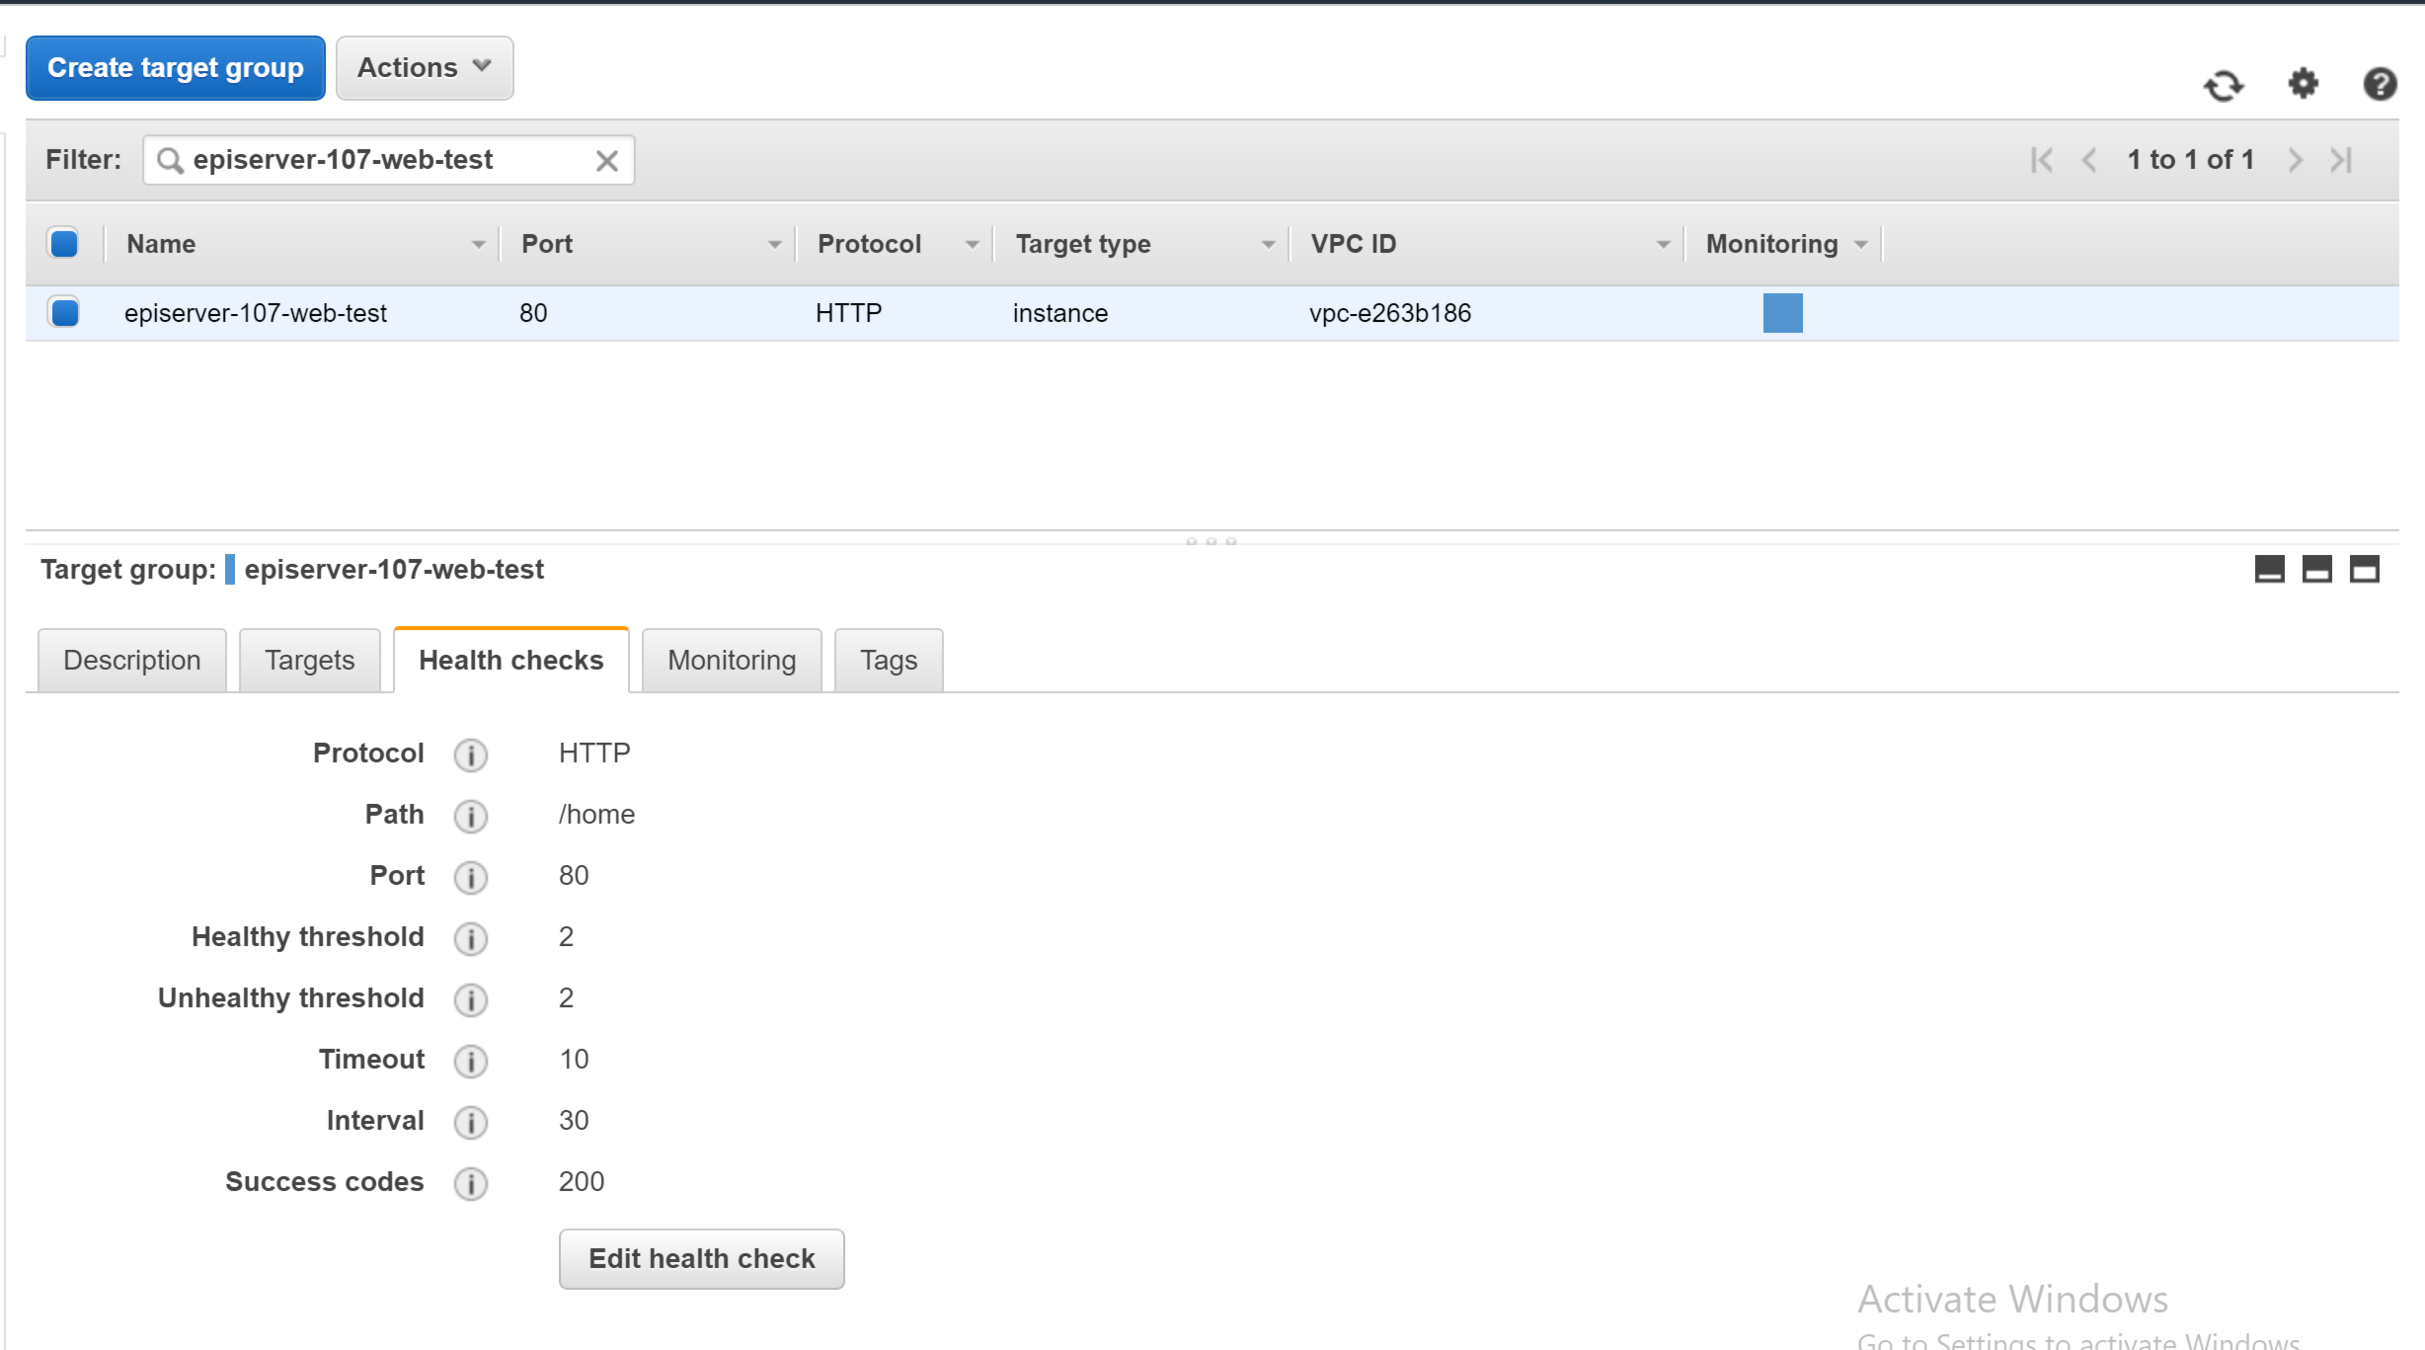This screenshot has height=1350, width=2425.
Task: Click Create target group button
Action: 175,68
